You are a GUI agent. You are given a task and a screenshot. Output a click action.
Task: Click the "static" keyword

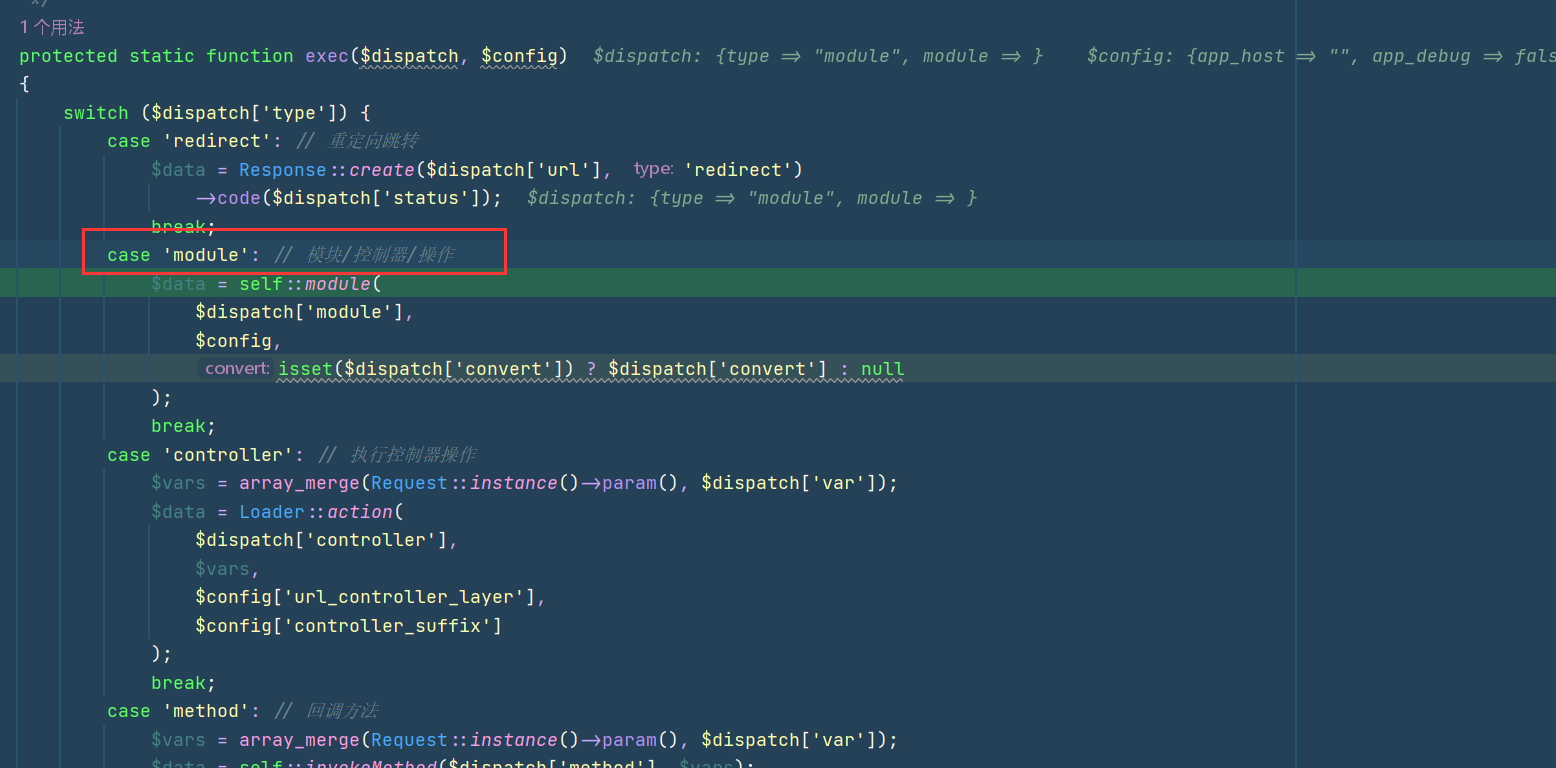tap(162, 56)
